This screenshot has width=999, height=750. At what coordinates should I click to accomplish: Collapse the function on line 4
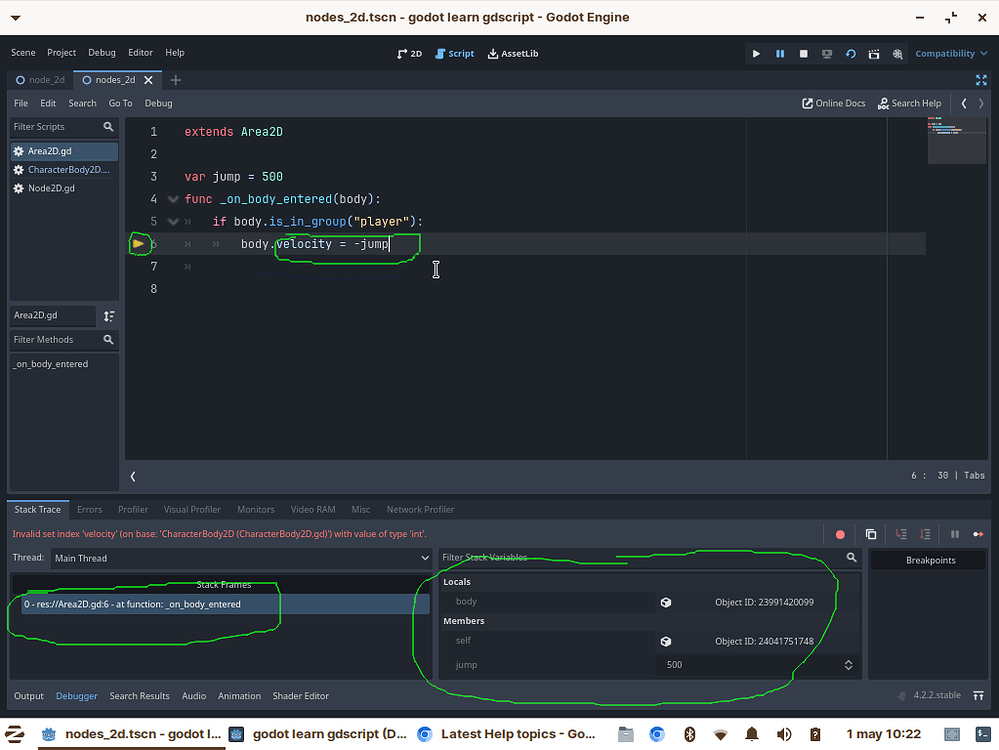click(x=170, y=199)
